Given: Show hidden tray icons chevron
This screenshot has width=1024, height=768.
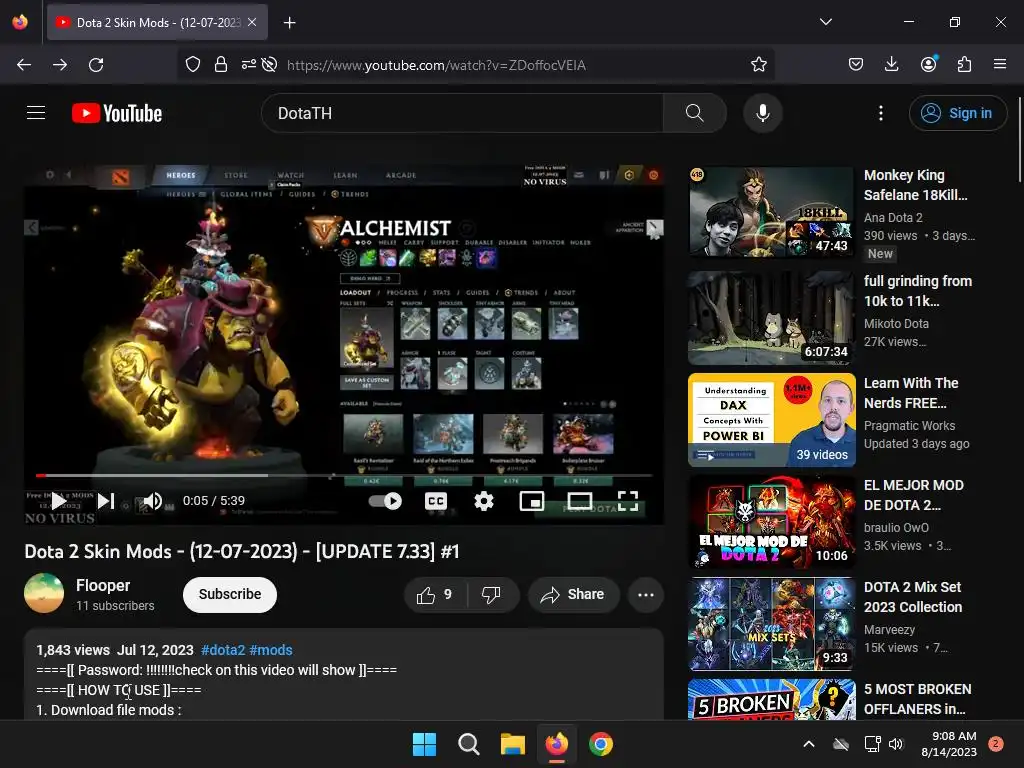Looking at the screenshot, I should 808,744.
